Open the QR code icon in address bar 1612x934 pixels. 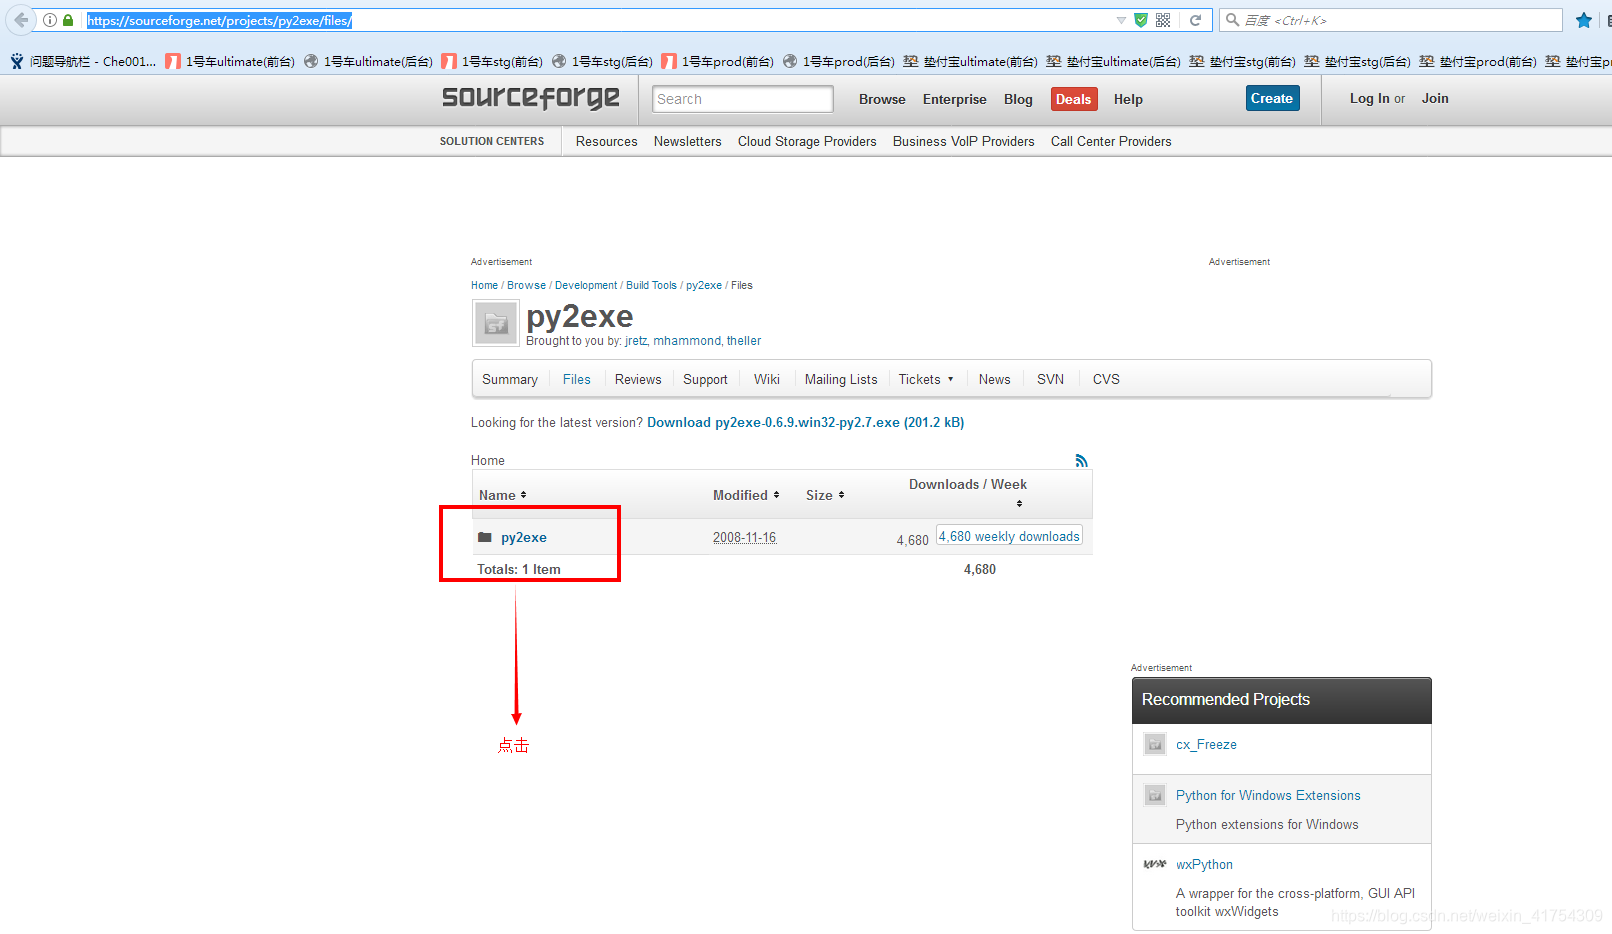[x=1163, y=20]
